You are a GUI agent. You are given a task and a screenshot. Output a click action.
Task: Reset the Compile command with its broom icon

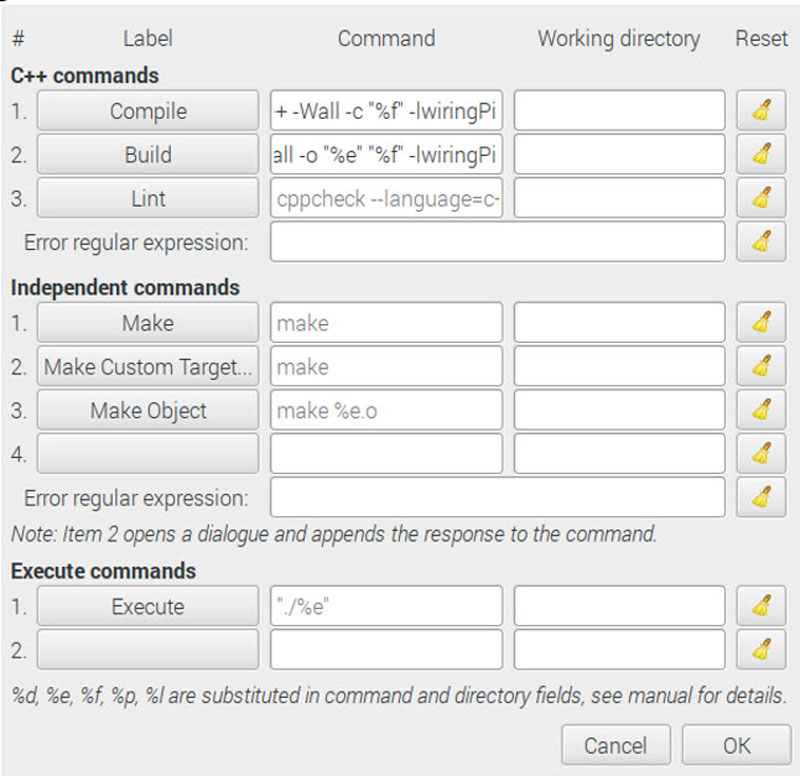pyautogui.click(x=761, y=110)
